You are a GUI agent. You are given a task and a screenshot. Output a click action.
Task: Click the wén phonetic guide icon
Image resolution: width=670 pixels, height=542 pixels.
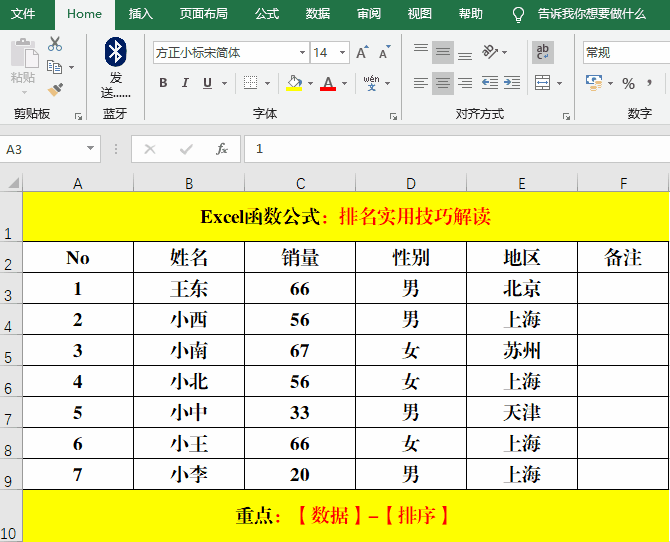tap(371, 82)
